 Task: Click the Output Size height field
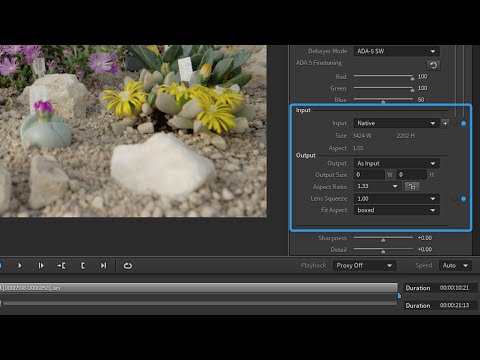point(412,175)
